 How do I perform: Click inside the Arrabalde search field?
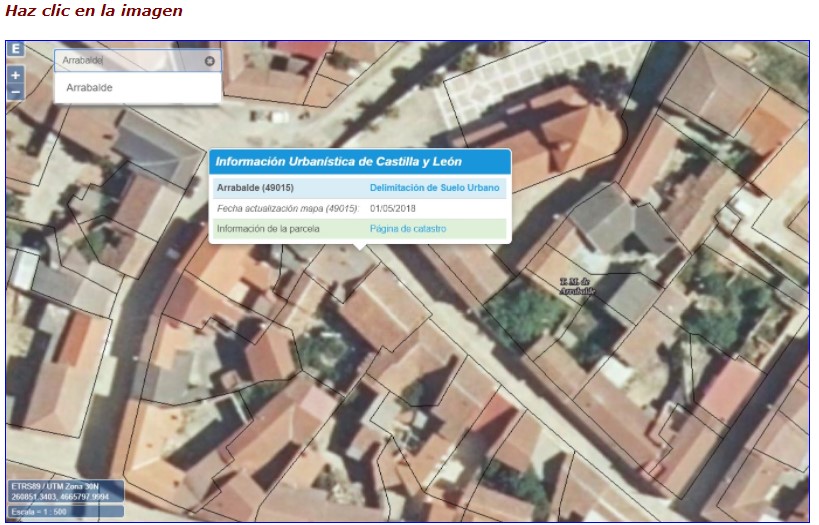[x=125, y=61]
